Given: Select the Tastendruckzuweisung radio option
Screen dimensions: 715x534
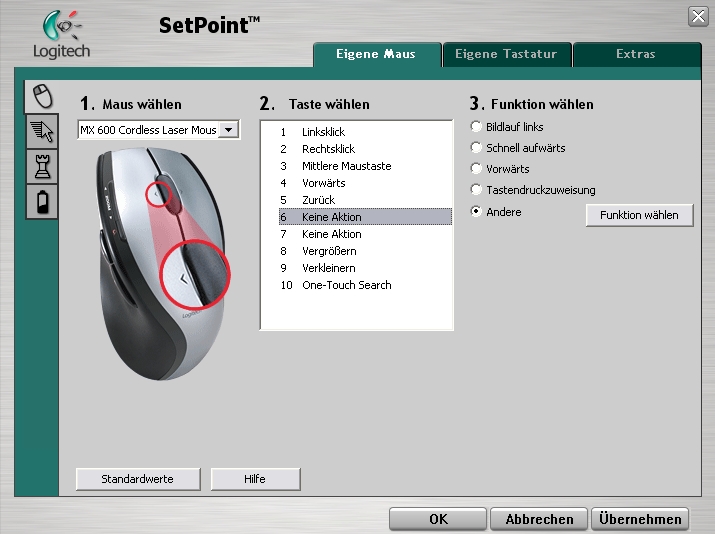Looking at the screenshot, I should pos(476,189).
